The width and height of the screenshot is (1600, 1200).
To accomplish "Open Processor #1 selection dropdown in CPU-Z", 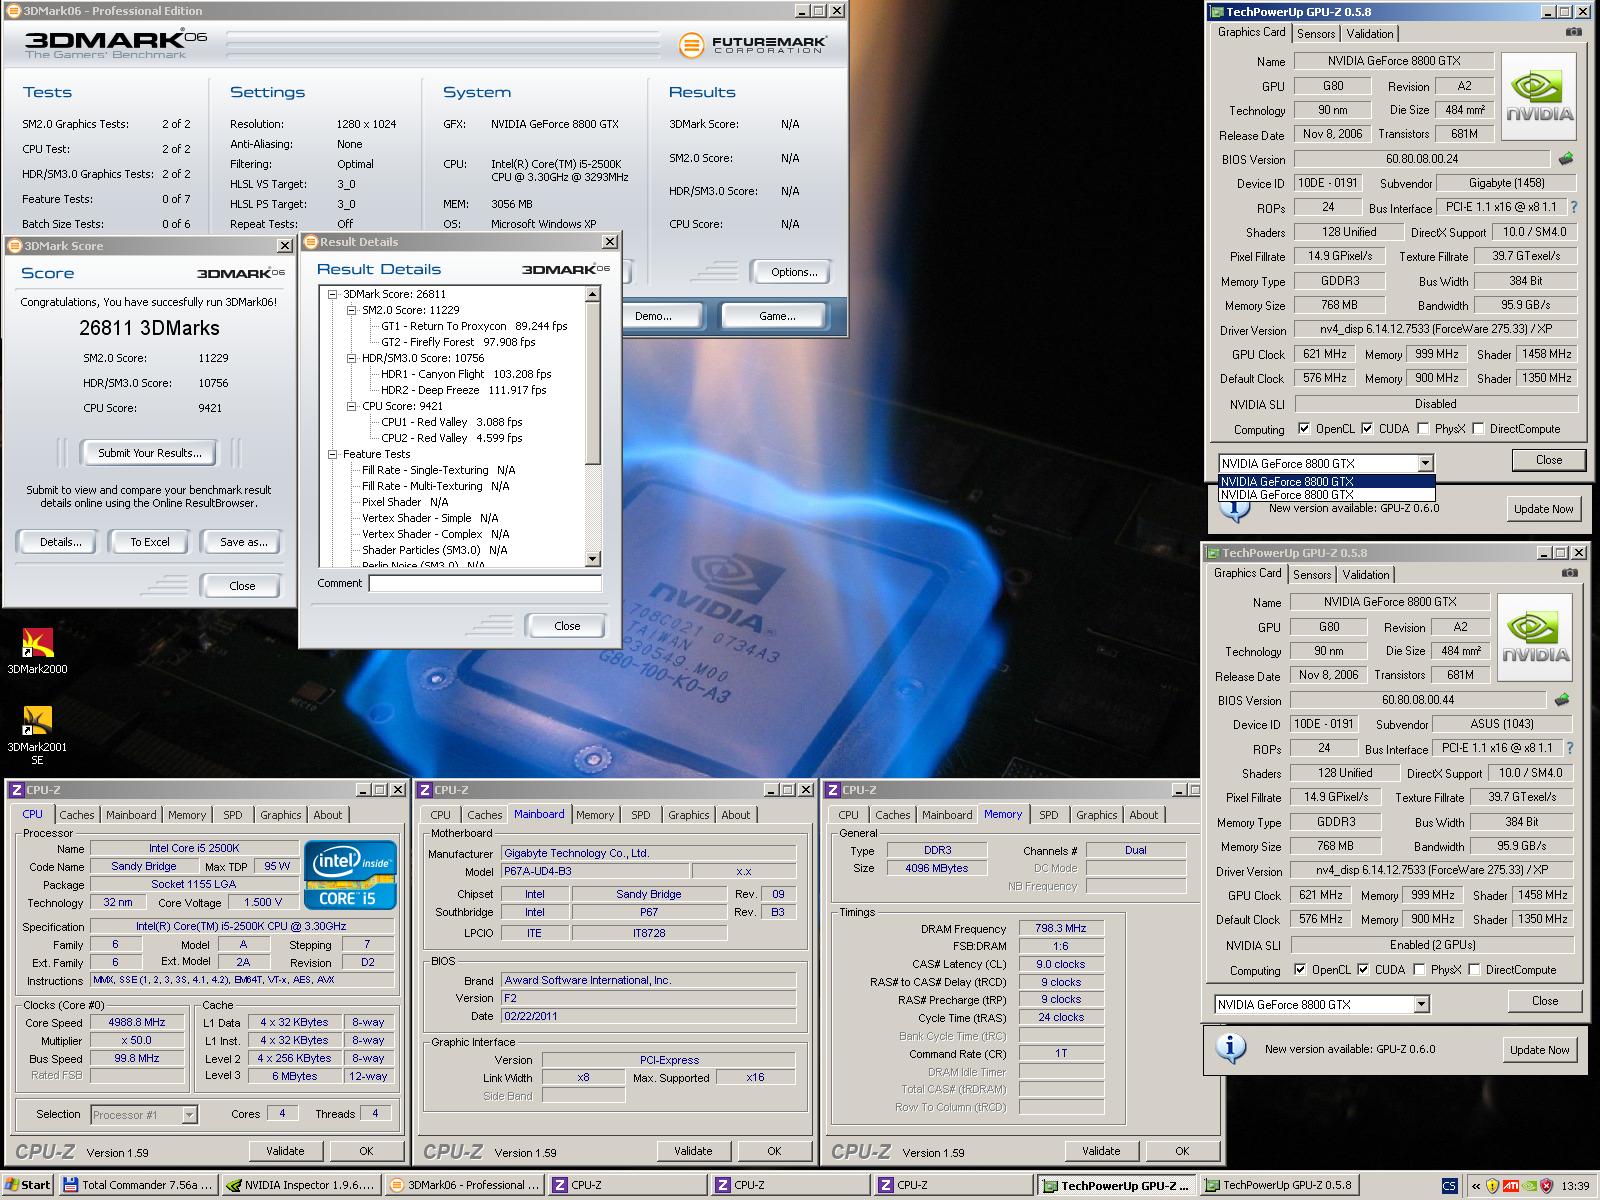I will (189, 1114).
